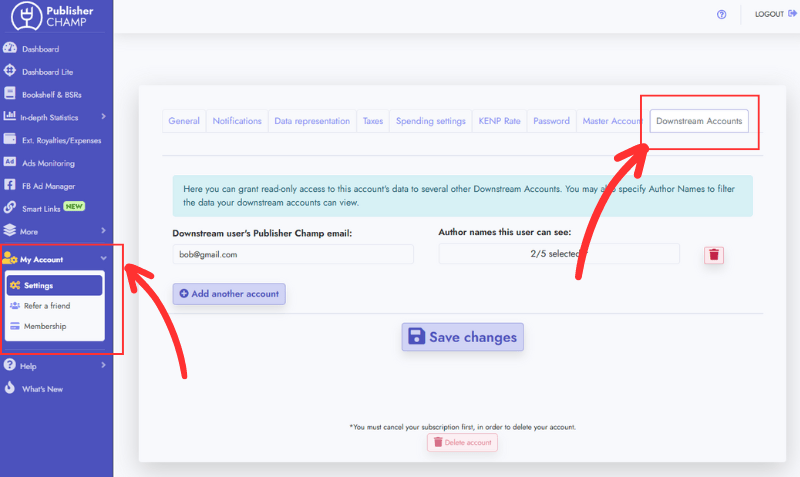800x477 pixels.
Task: Click the FB Ad Manager Facebook icon
Action: [10, 185]
